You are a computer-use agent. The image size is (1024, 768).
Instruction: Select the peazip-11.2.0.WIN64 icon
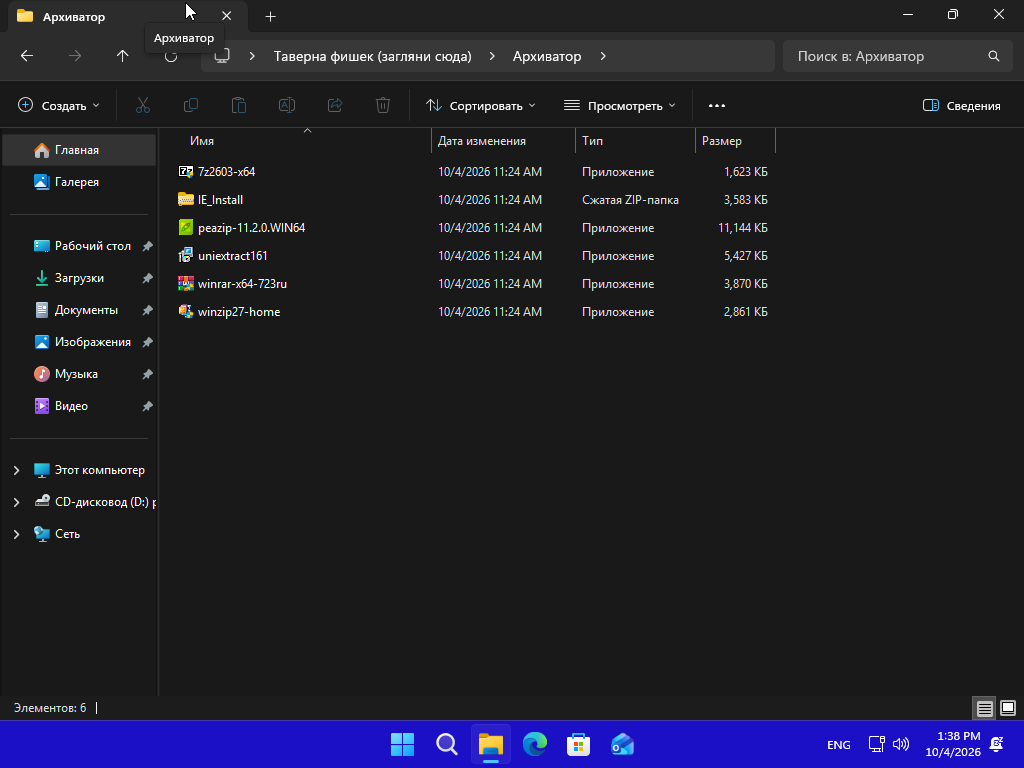pos(185,228)
